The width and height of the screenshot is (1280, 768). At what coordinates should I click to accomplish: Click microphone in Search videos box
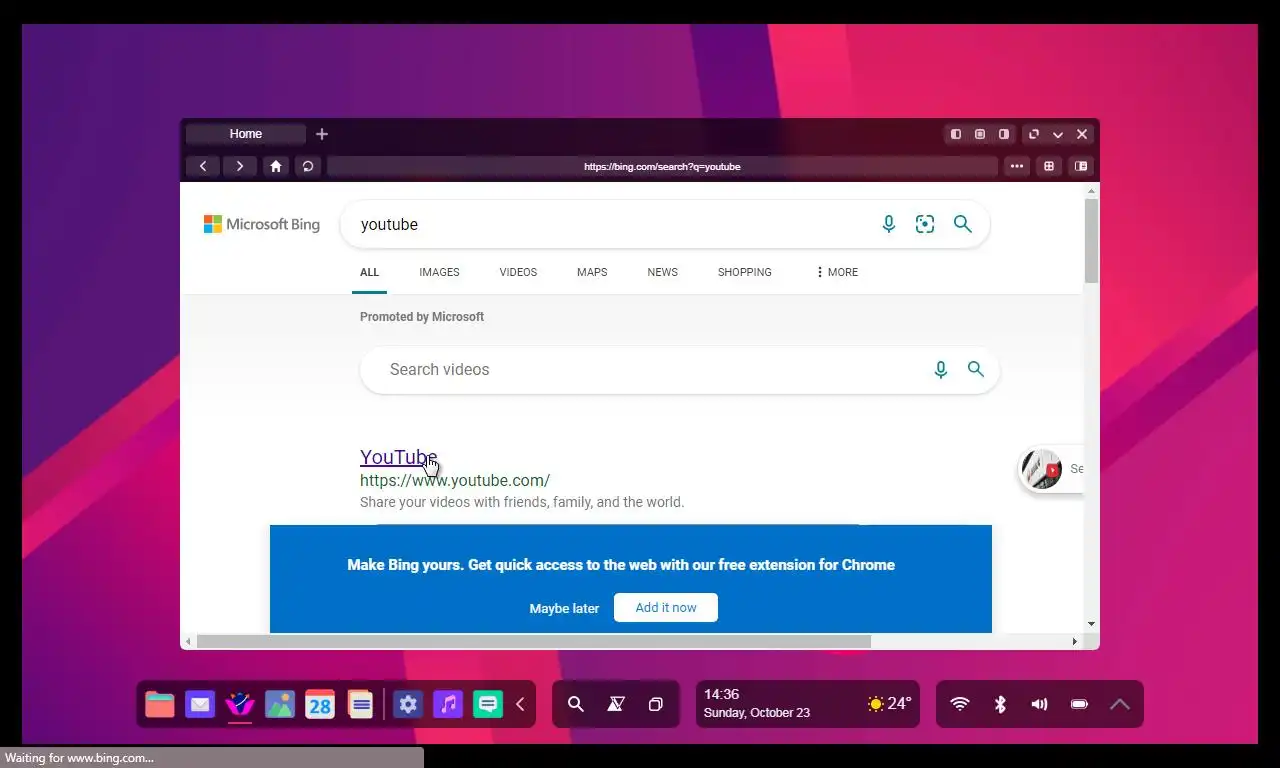[940, 370]
